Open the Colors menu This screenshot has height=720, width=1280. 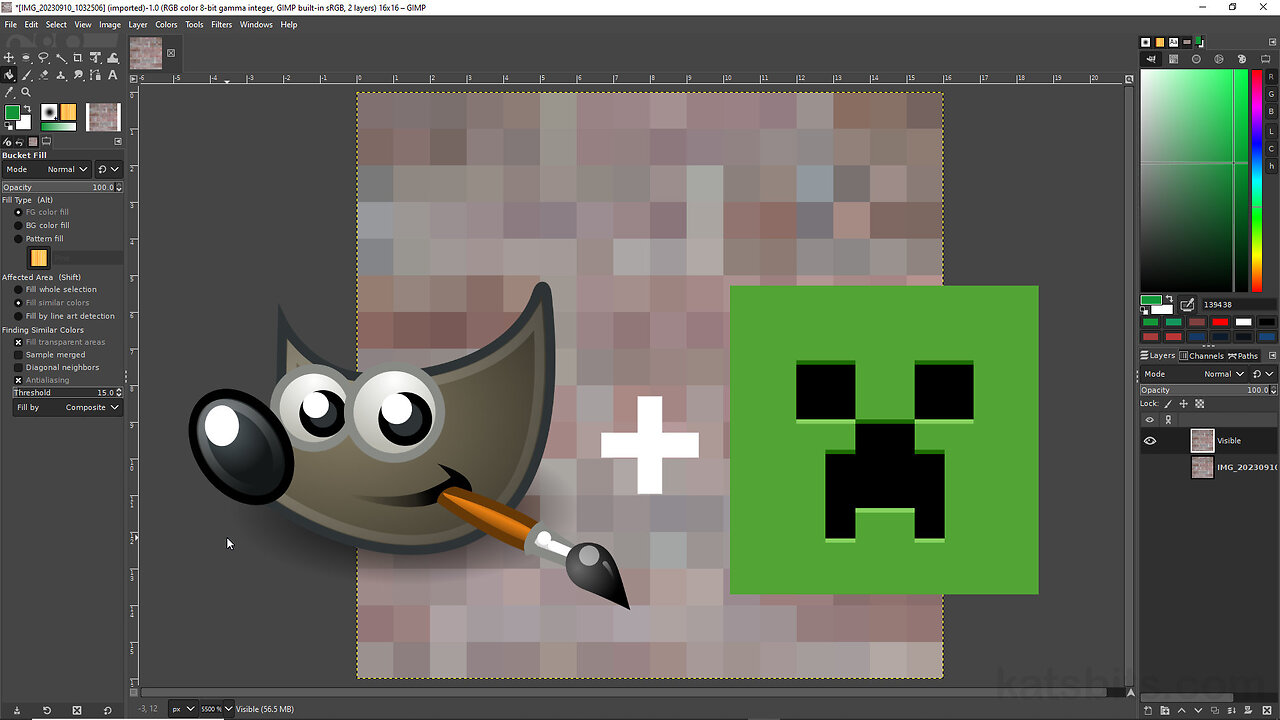pos(166,24)
